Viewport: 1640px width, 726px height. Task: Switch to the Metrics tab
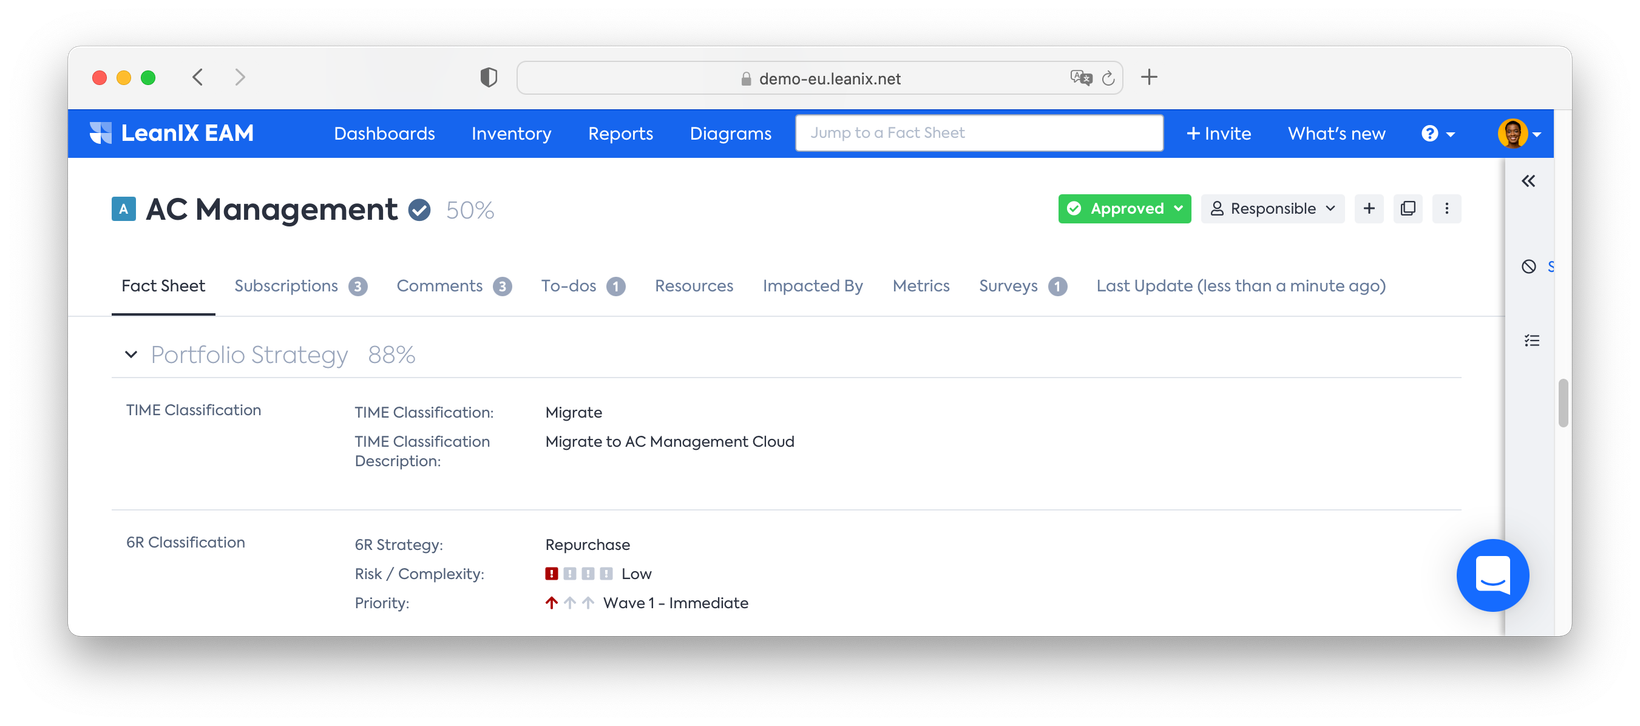click(921, 286)
